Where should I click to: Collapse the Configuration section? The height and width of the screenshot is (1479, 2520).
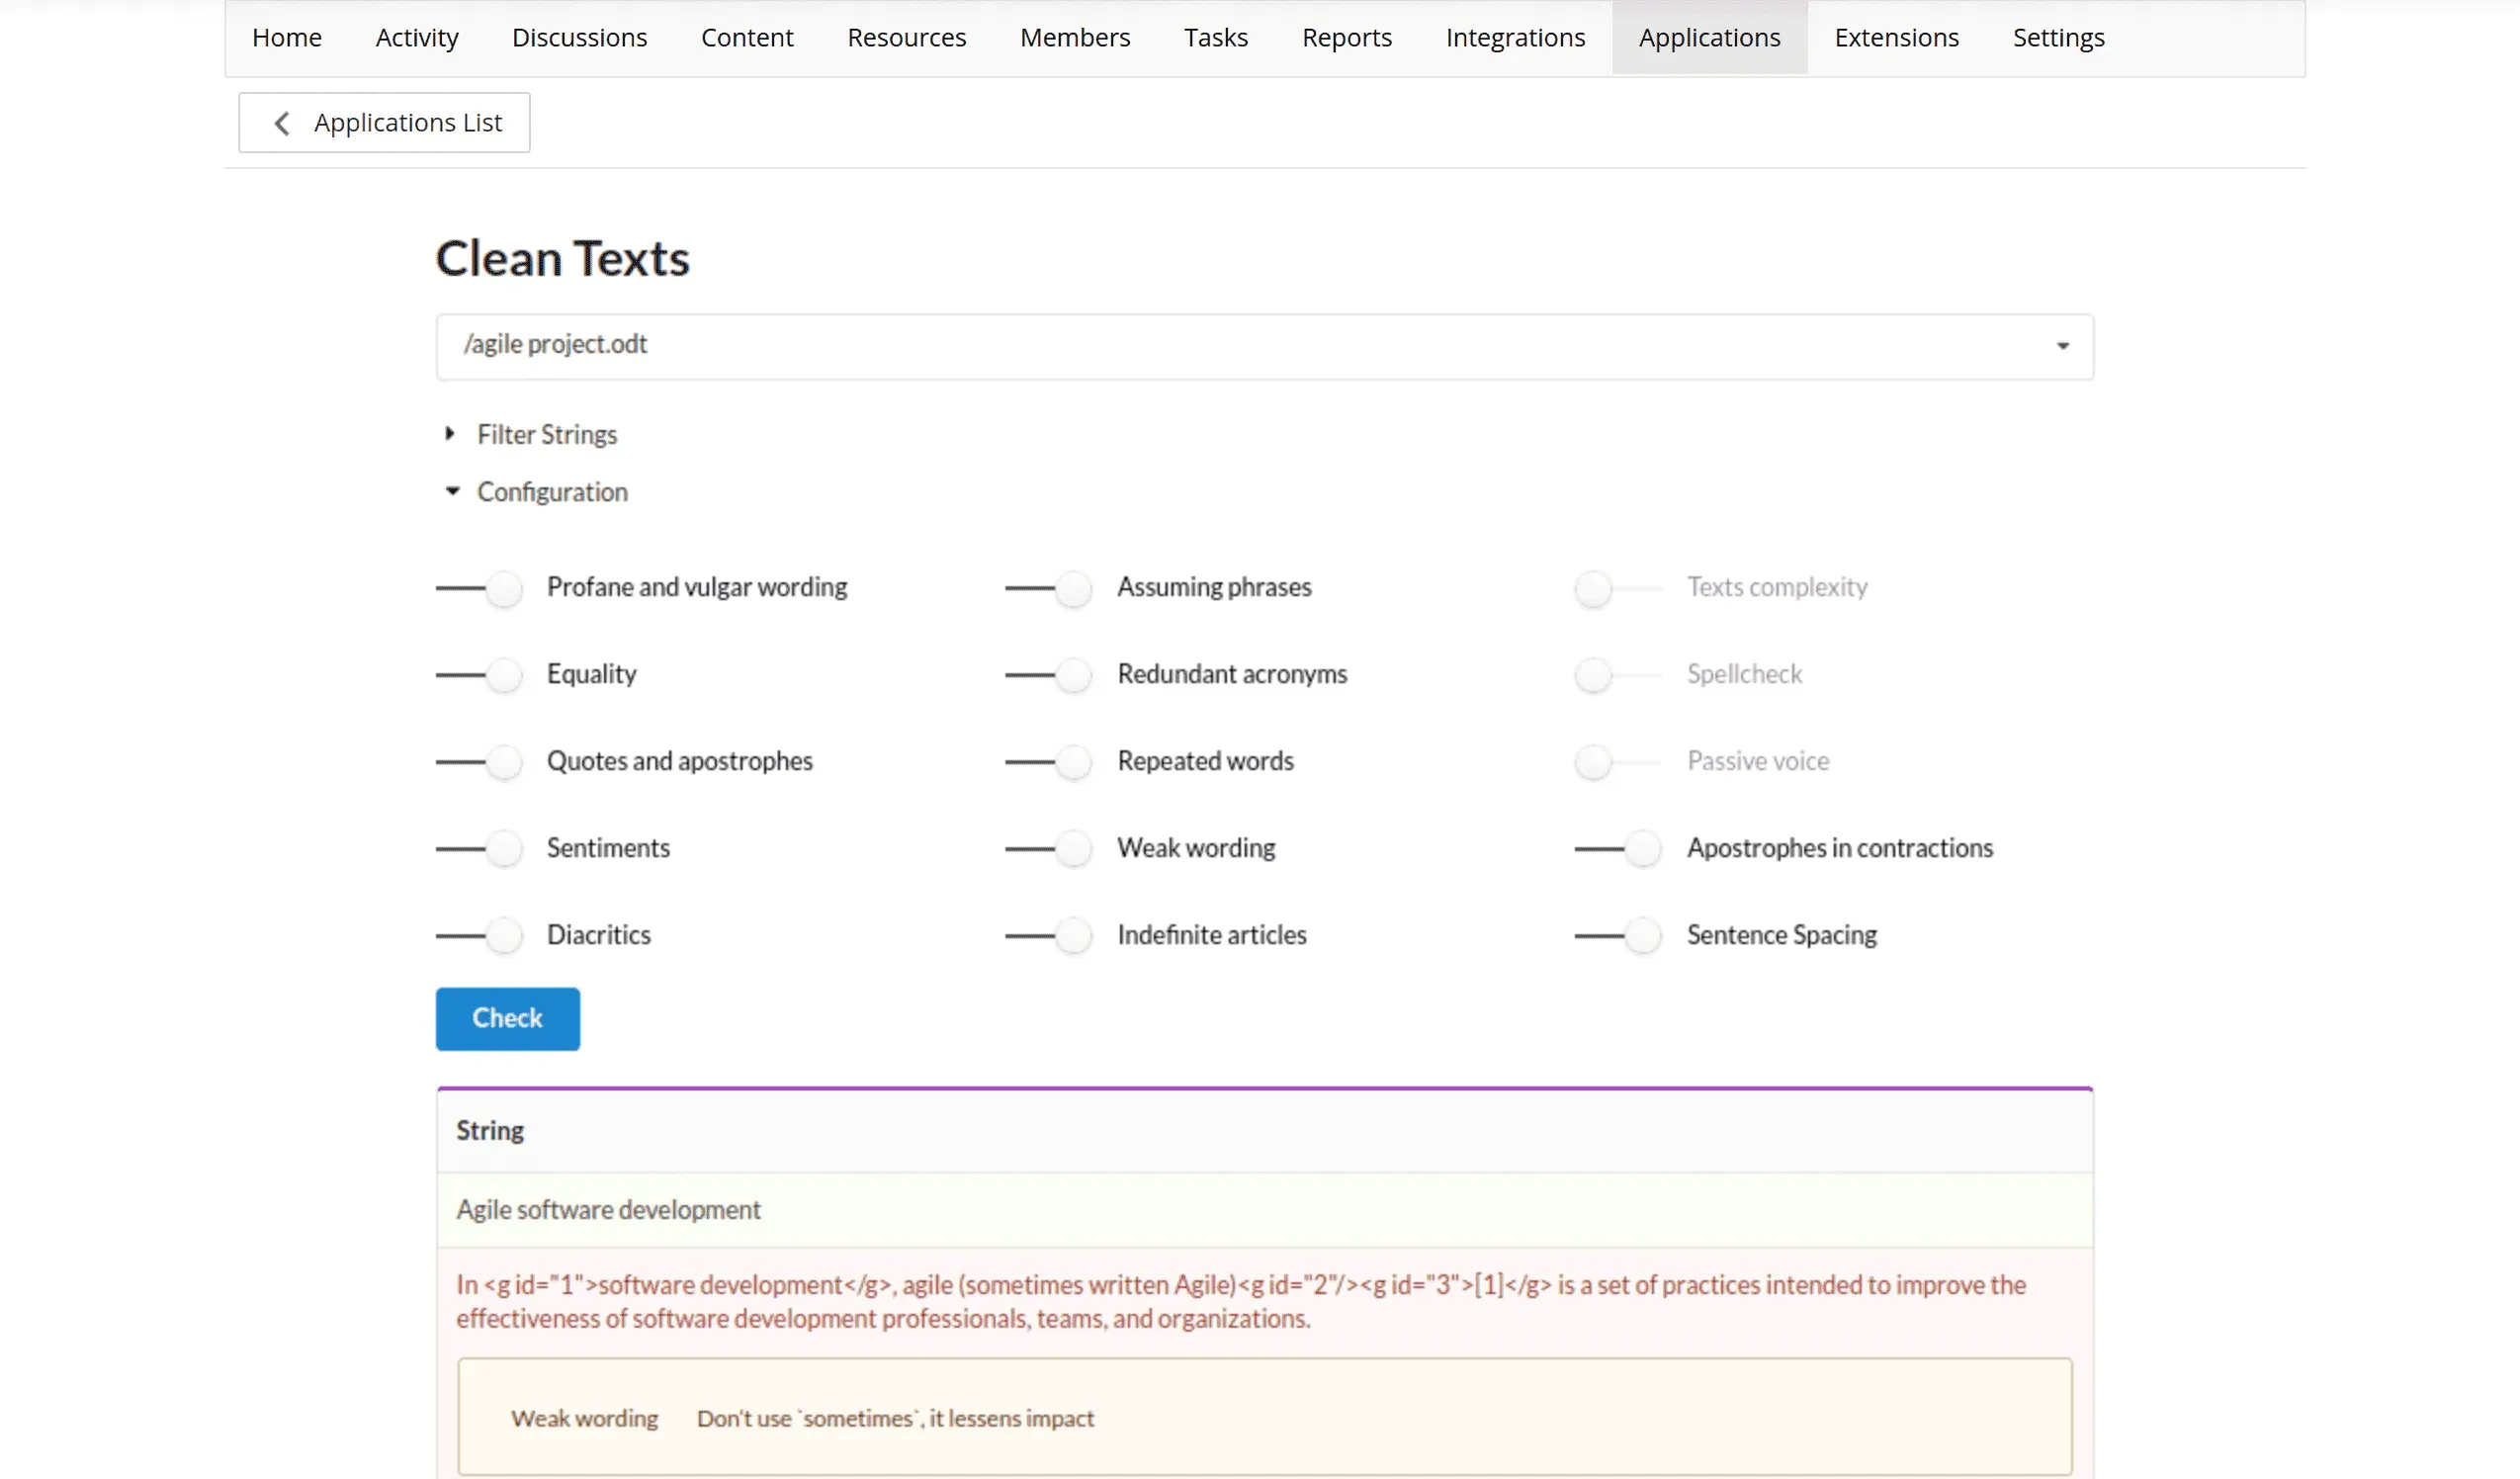pyautogui.click(x=451, y=491)
